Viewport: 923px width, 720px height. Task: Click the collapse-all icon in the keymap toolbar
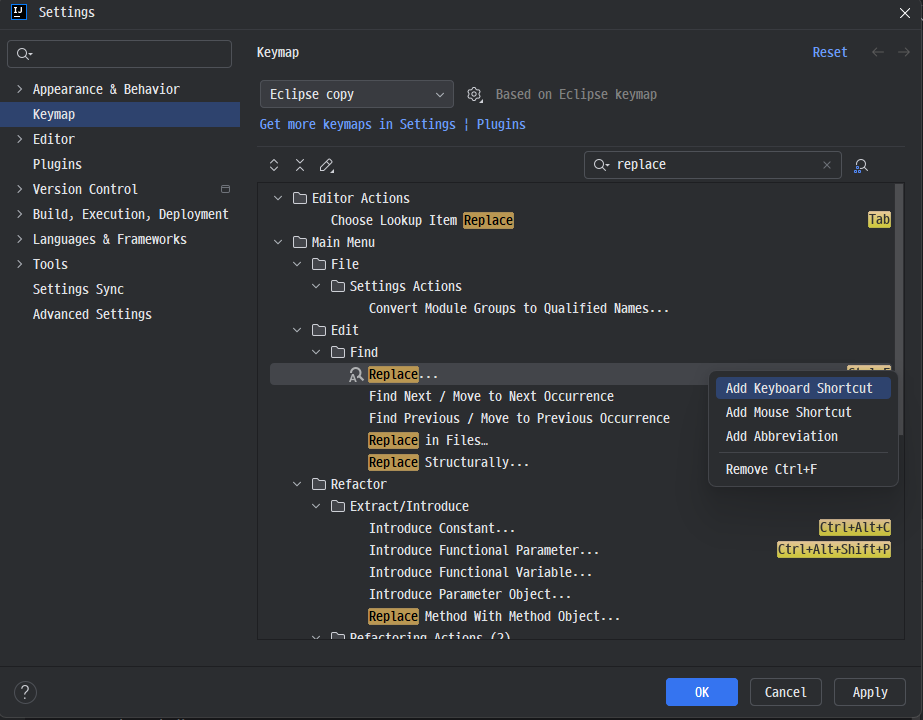click(300, 164)
